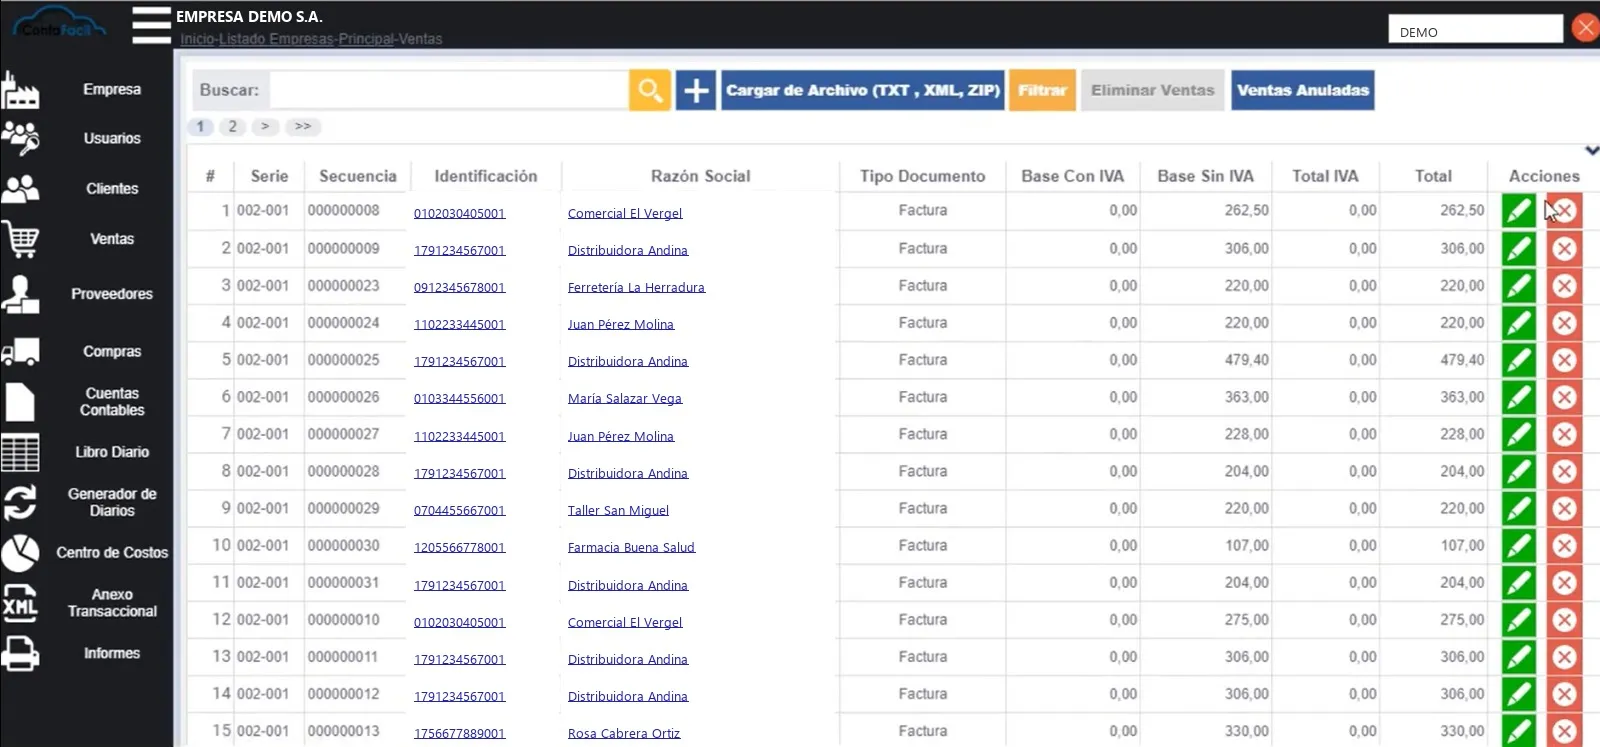Click sequence cell 000000030
Viewport: 1600px width, 747px height.
[344, 545]
